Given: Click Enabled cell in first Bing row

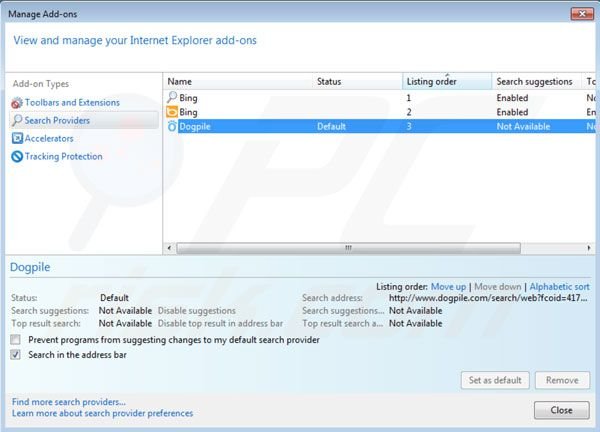Looking at the screenshot, I should click(512, 98).
